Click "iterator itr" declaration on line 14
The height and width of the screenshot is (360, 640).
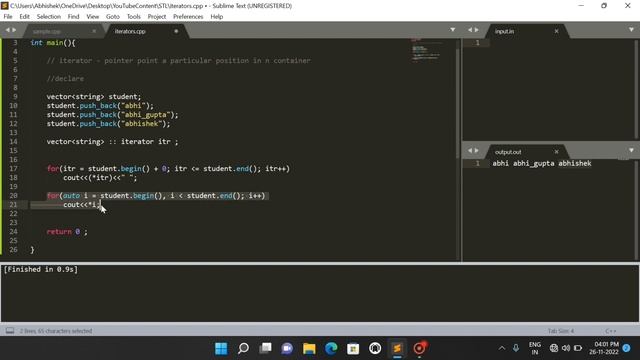[x=146, y=142]
